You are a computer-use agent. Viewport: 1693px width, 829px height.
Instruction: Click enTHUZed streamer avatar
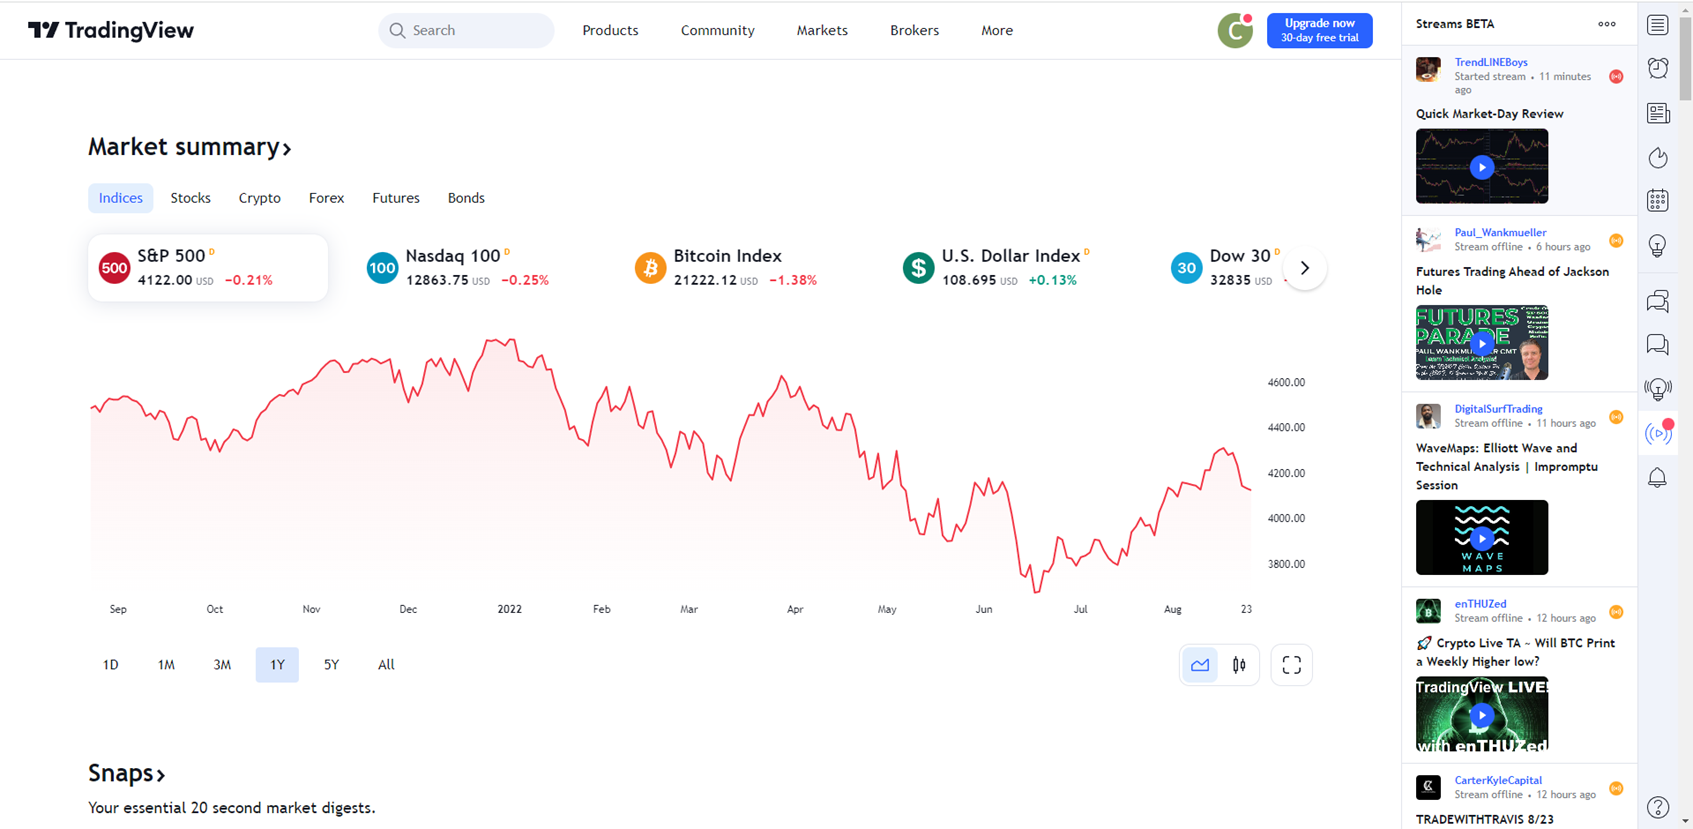point(1428,611)
